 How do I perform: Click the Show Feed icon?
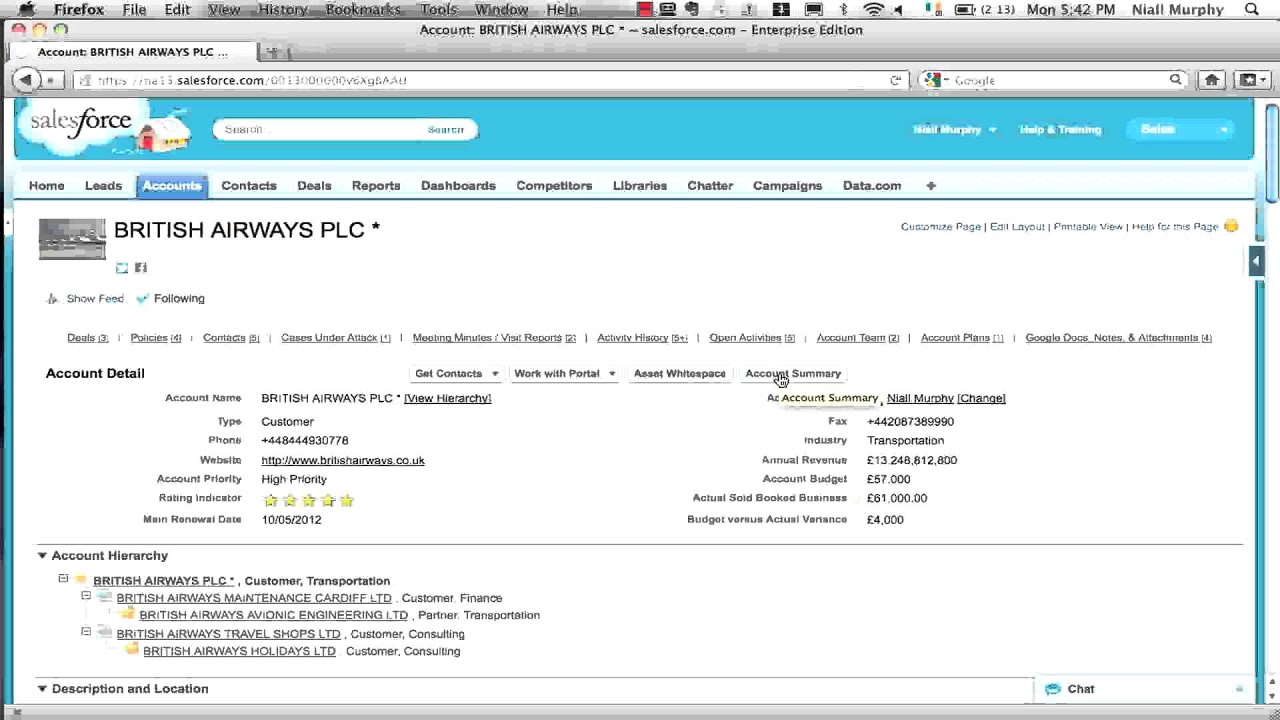pos(53,298)
